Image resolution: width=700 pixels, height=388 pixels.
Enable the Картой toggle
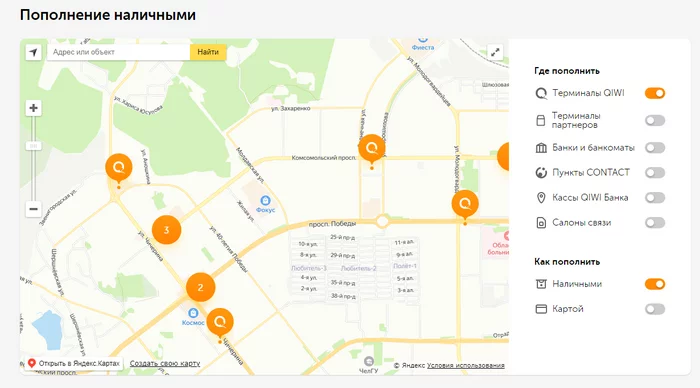click(655, 309)
